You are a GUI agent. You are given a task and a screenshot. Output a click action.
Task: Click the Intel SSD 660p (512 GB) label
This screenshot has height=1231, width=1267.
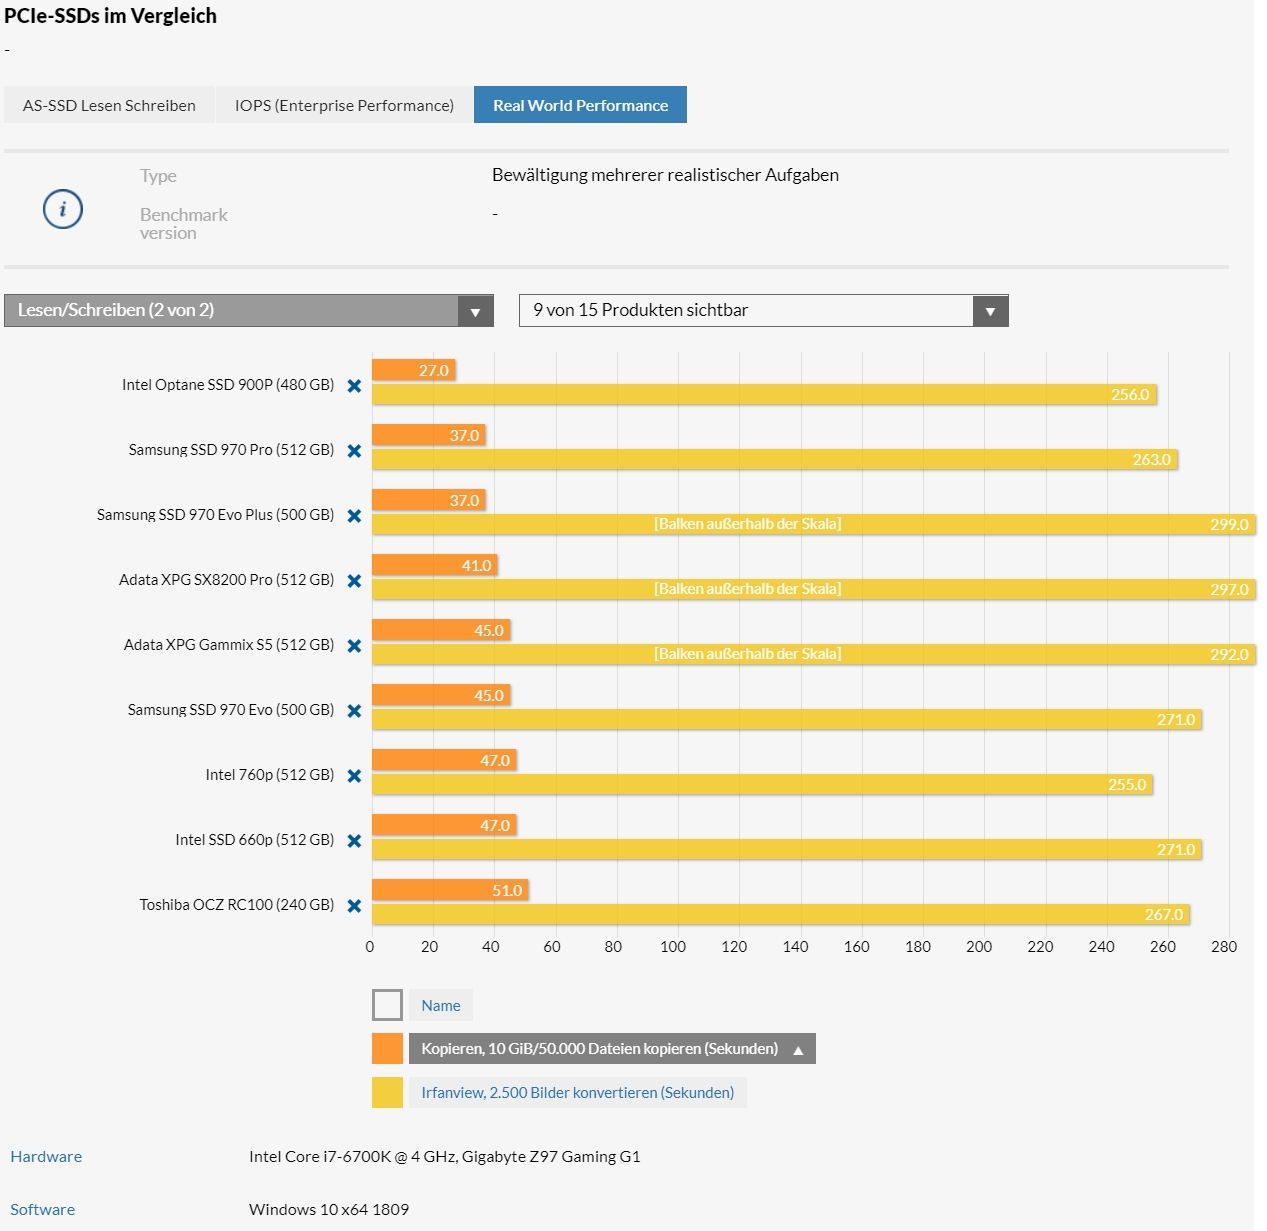[x=255, y=840]
